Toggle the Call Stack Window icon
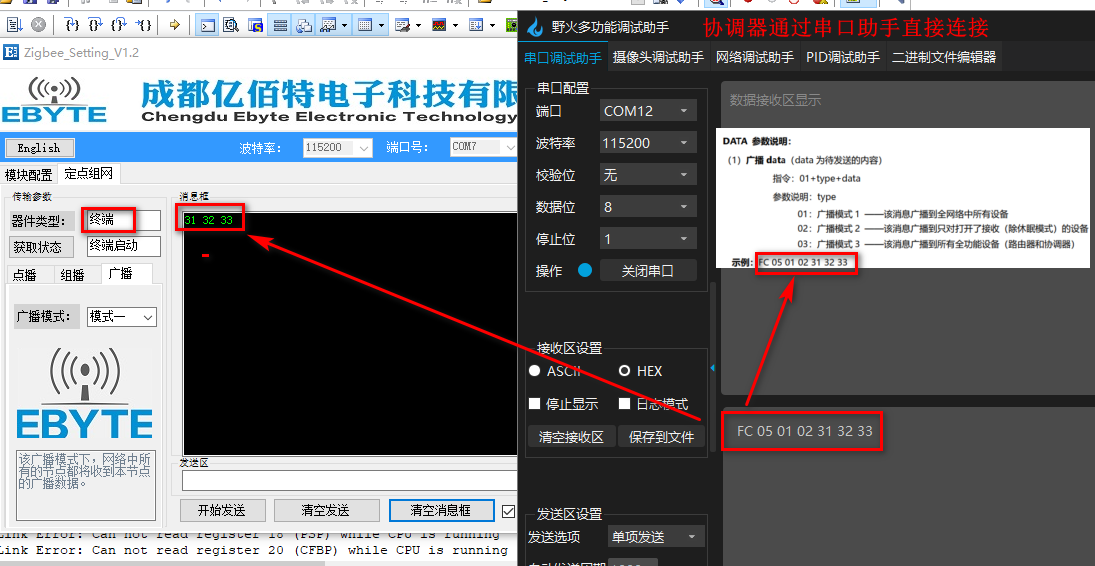Screen dimensions: 1095x566 click(x=304, y=26)
